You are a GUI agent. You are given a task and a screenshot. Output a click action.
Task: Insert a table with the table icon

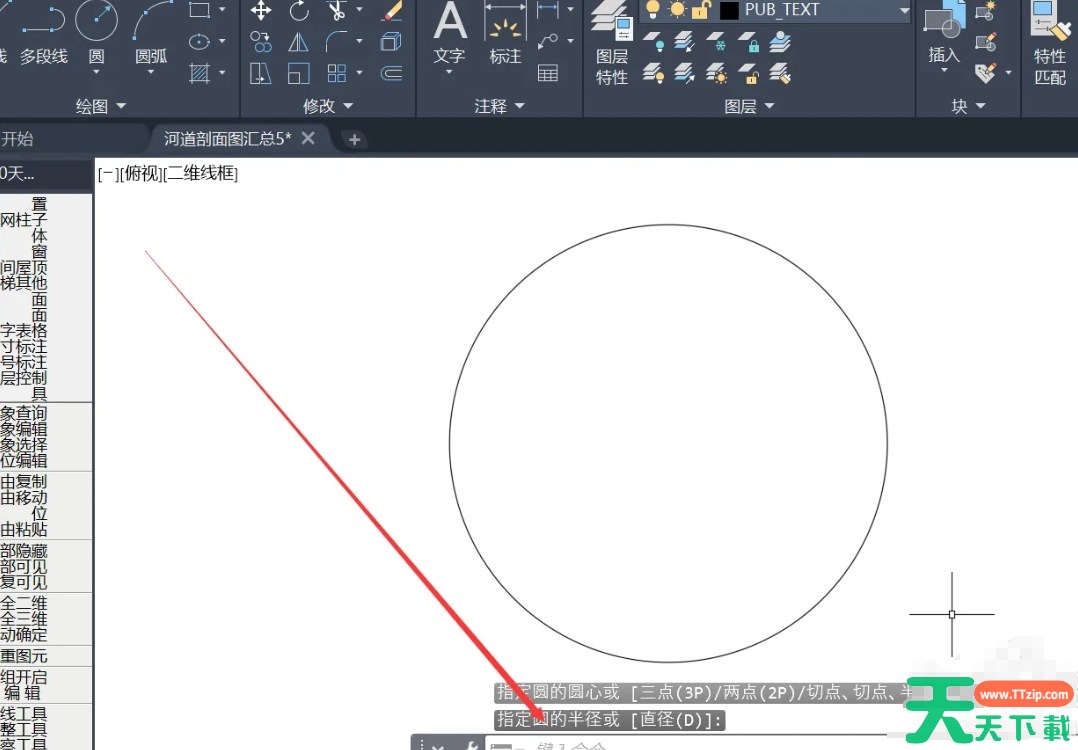click(548, 73)
